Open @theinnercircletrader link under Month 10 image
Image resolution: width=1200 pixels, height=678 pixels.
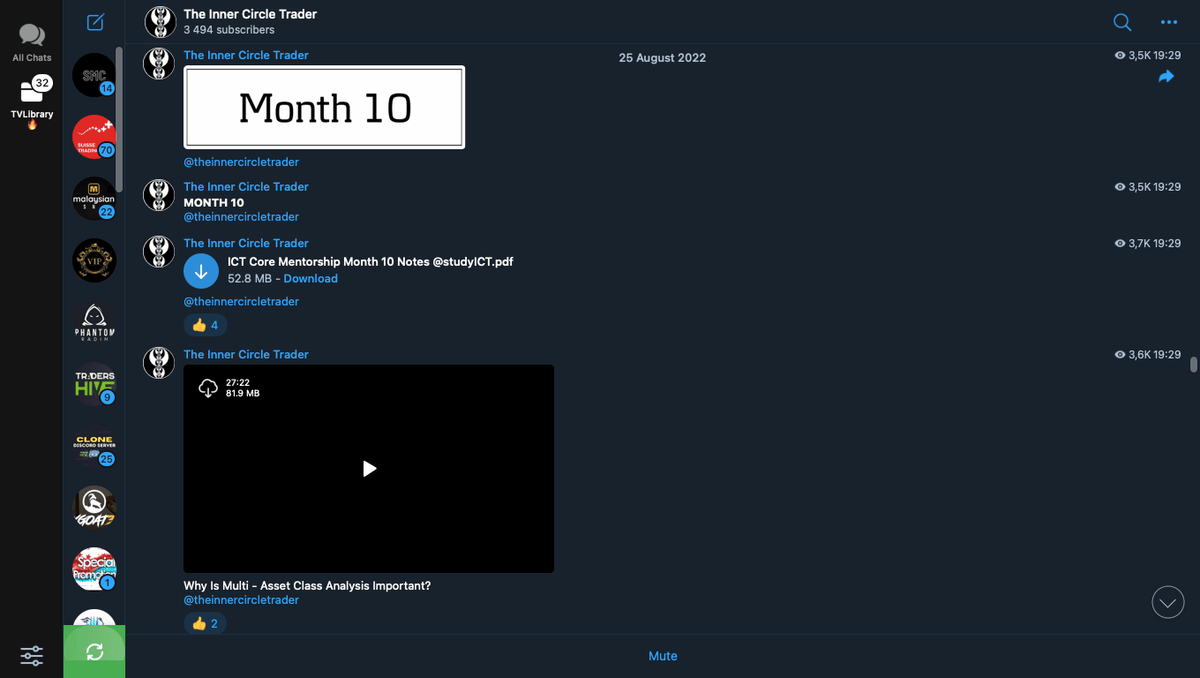click(241, 162)
